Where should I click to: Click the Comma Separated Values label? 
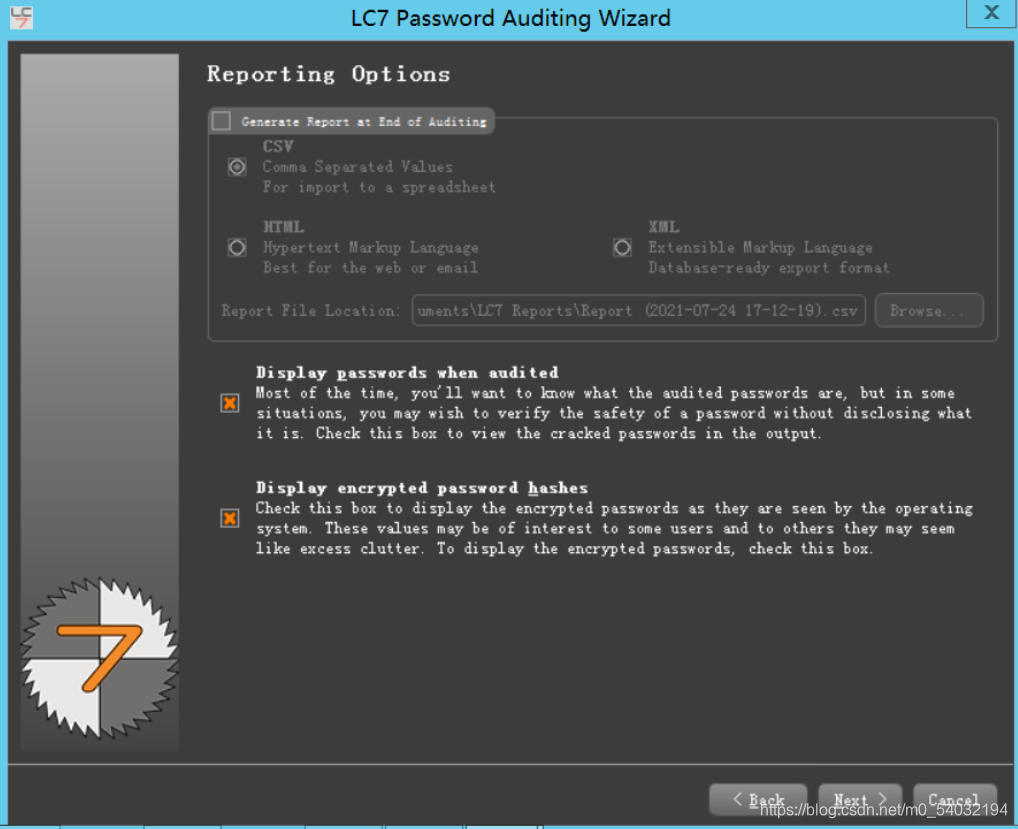pos(358,167)
